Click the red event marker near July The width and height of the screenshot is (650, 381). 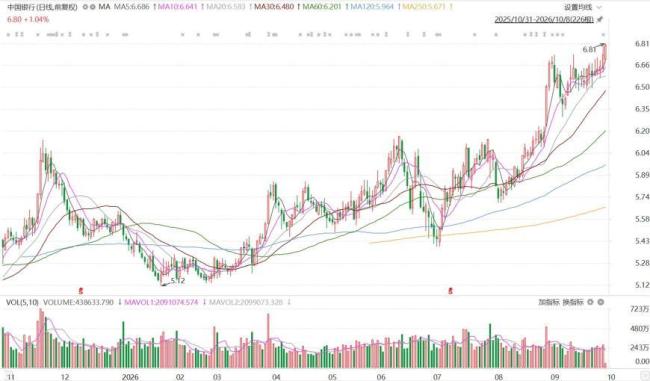(450, 291)
